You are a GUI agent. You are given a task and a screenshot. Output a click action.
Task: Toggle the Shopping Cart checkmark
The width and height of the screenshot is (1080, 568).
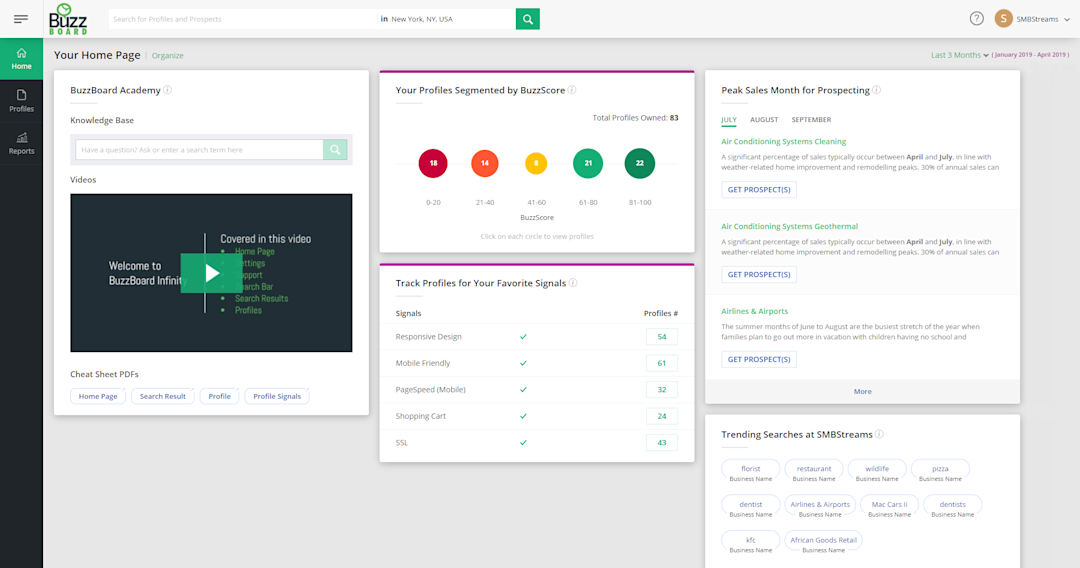click(x=523, y=416)
